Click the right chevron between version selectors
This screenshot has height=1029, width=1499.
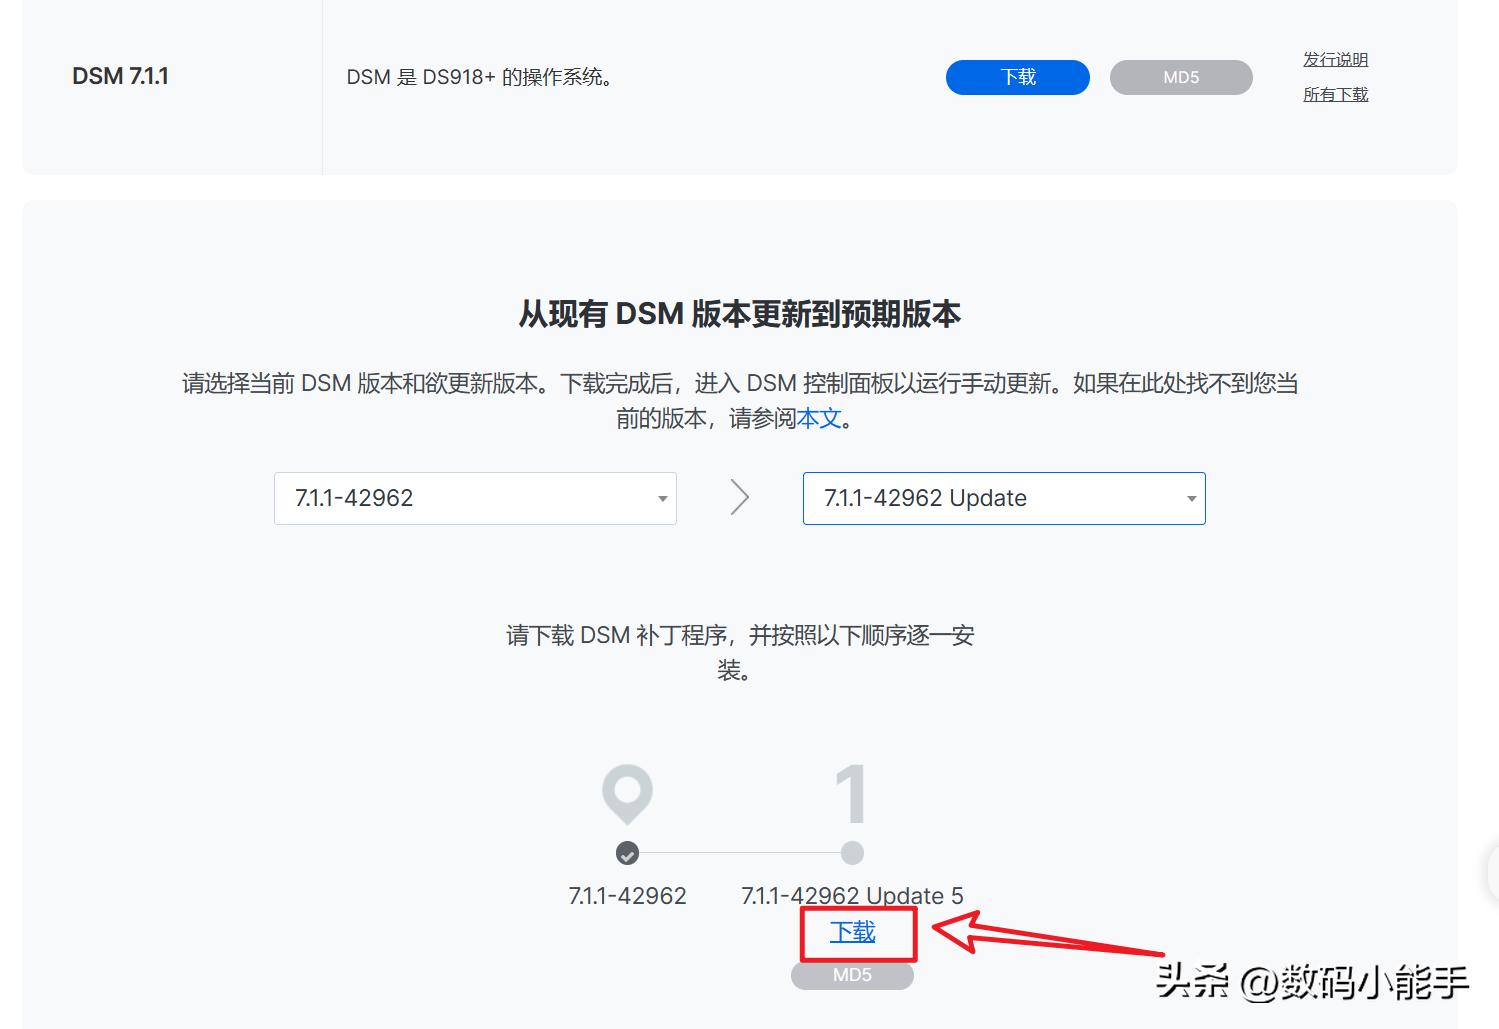(740, 497)
